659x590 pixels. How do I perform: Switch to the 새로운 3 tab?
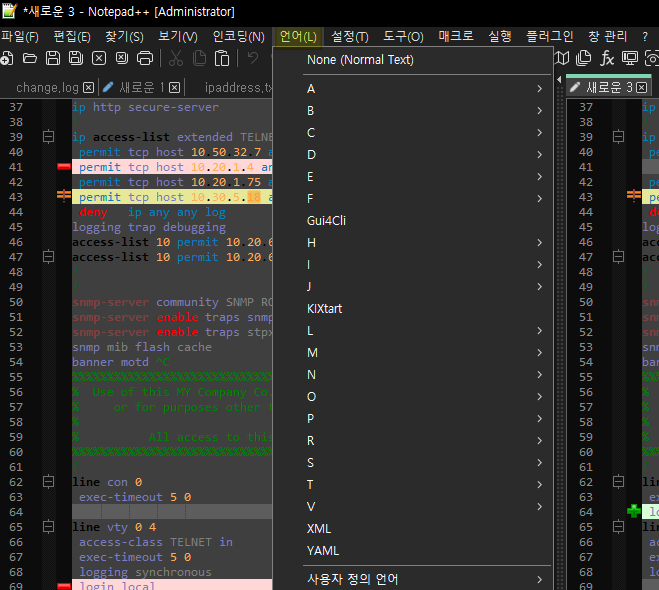[609, 87]
